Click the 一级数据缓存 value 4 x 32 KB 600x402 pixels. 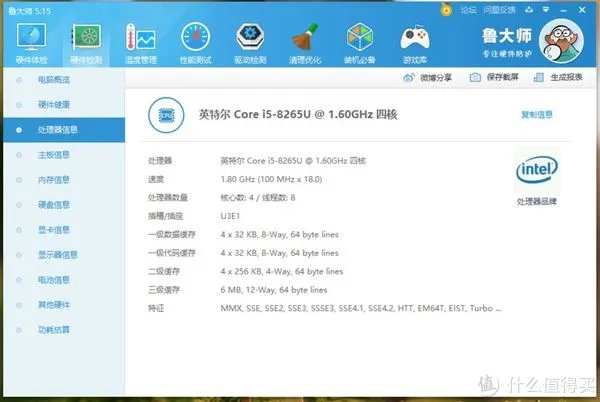point(279,234)
